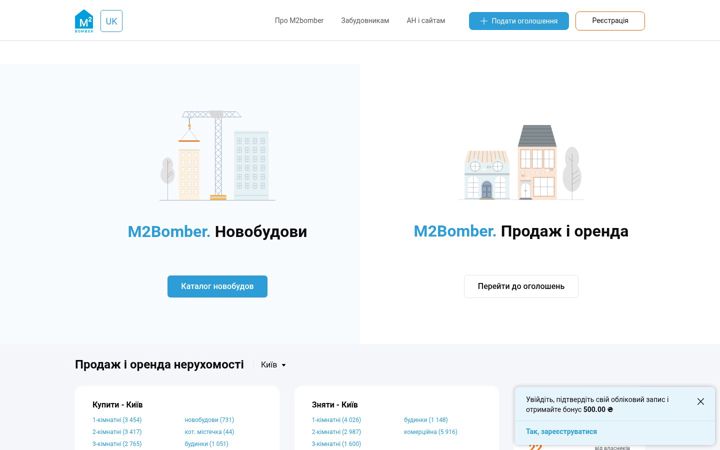Click the Перейти до оголошень button
This screenshot has height=450, width=720.
point(521,286)
